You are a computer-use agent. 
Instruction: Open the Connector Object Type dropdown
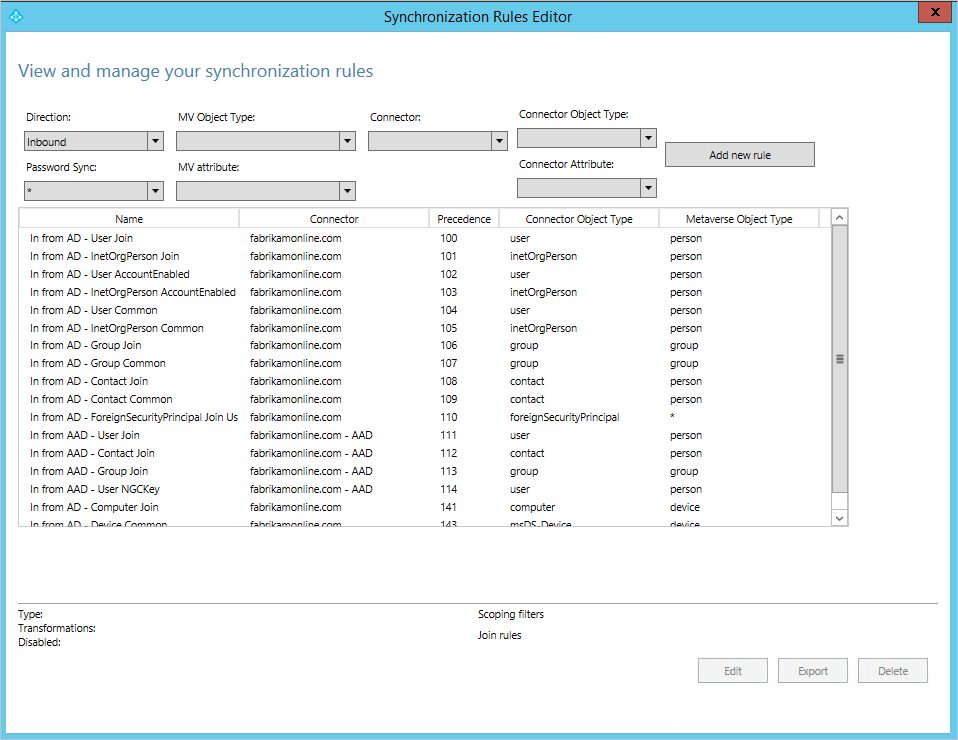(x=648, y=137)
